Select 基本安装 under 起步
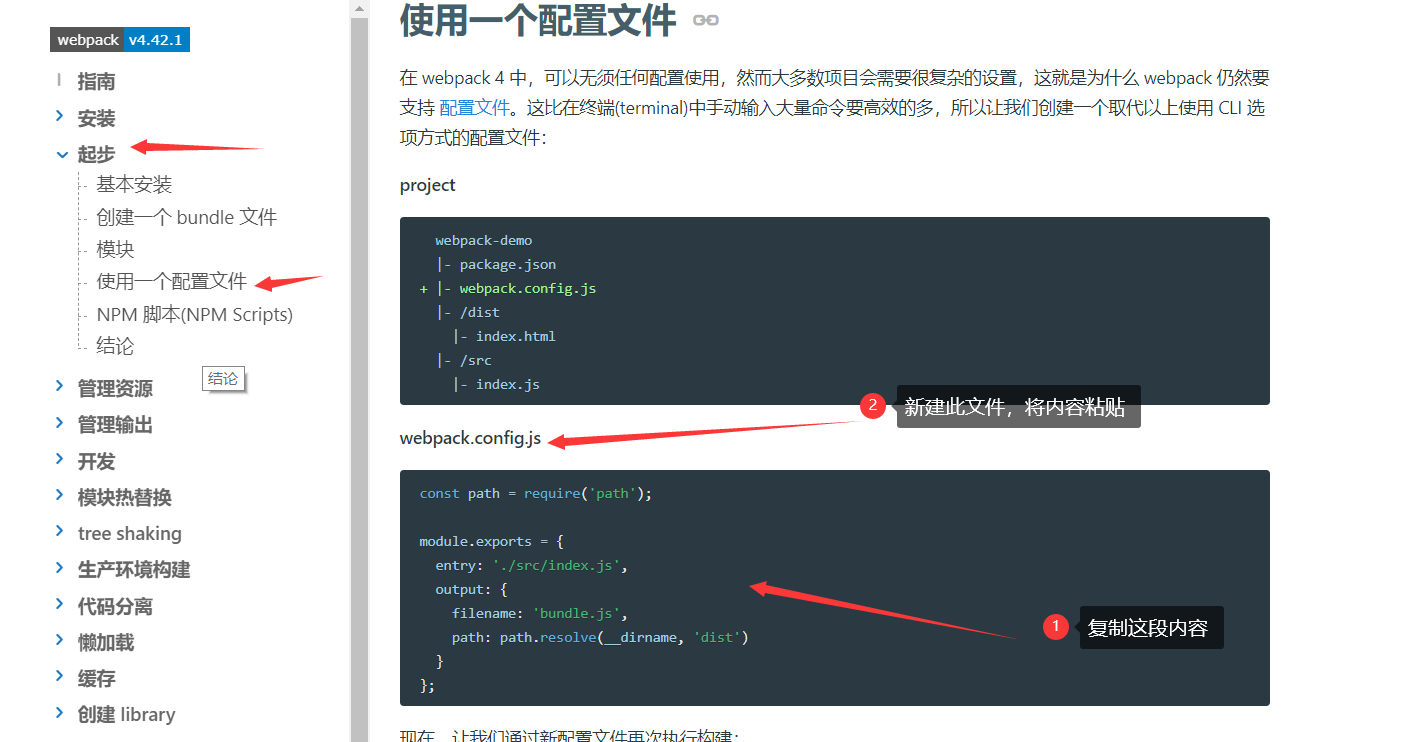This screenshot has width=1415, height=742. tap(133, 184)
